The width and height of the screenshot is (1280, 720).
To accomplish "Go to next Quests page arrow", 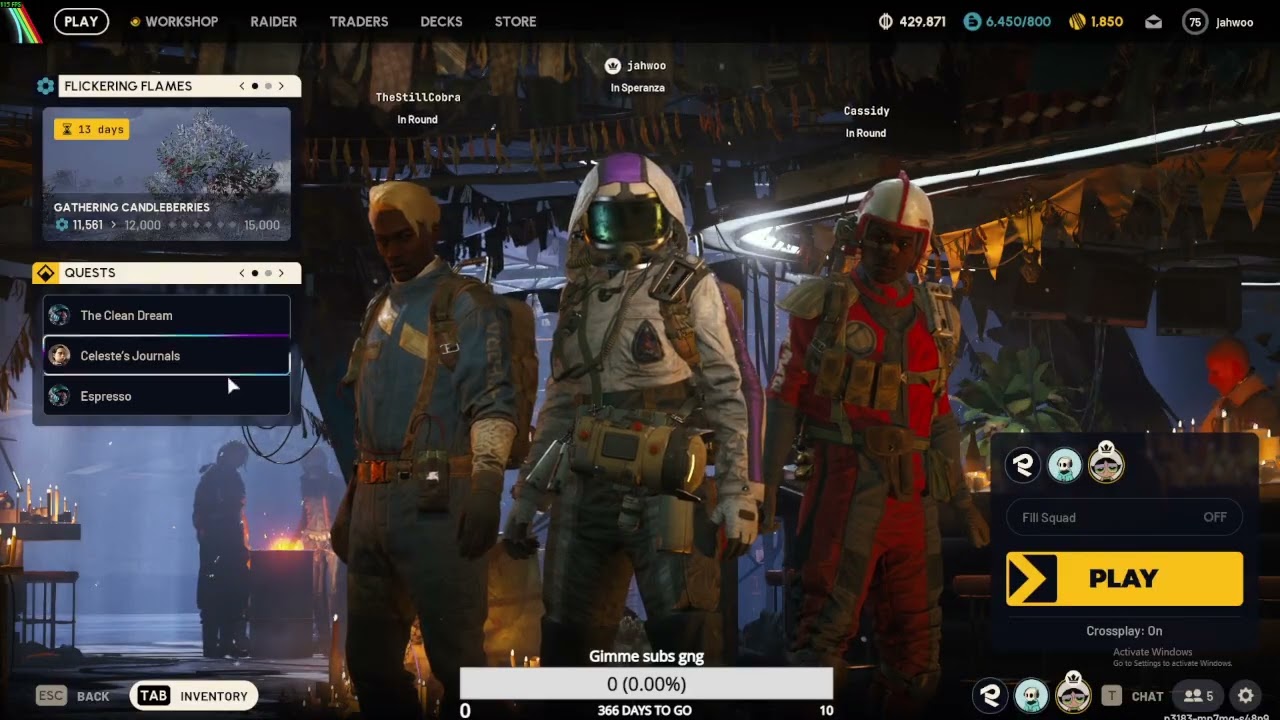I will 281,273.
